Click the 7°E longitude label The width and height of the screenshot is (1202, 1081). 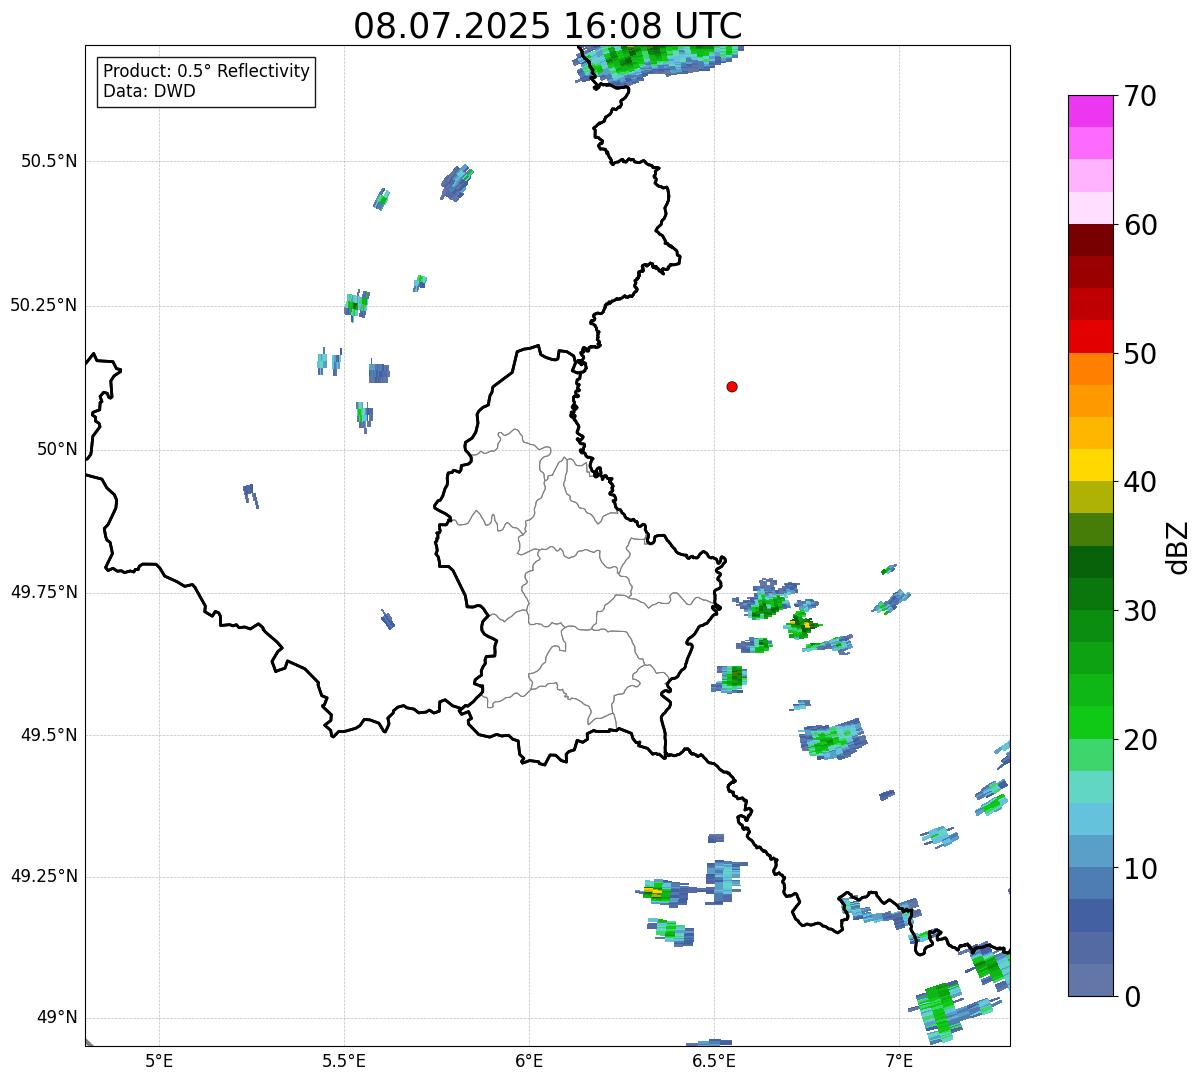tap(899, 1060)
